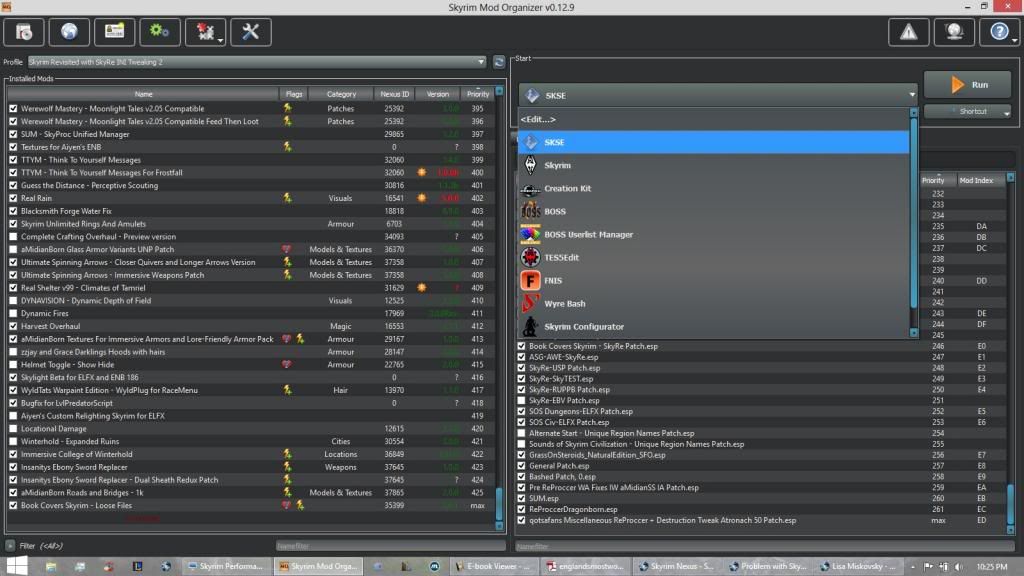Open the Profiles configuration icon
The height and width of the screenshot is (576, 1024).
tap(114, 32)
